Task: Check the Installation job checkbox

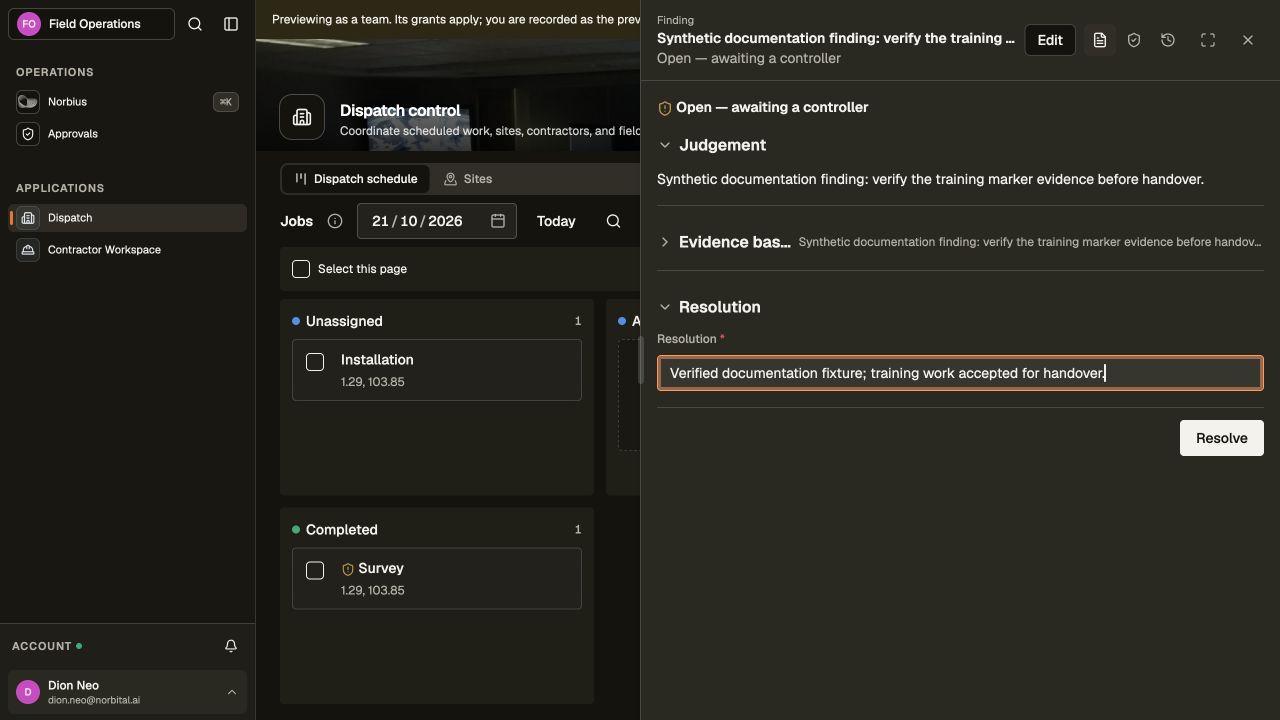Action: click(x=315, y=362)
